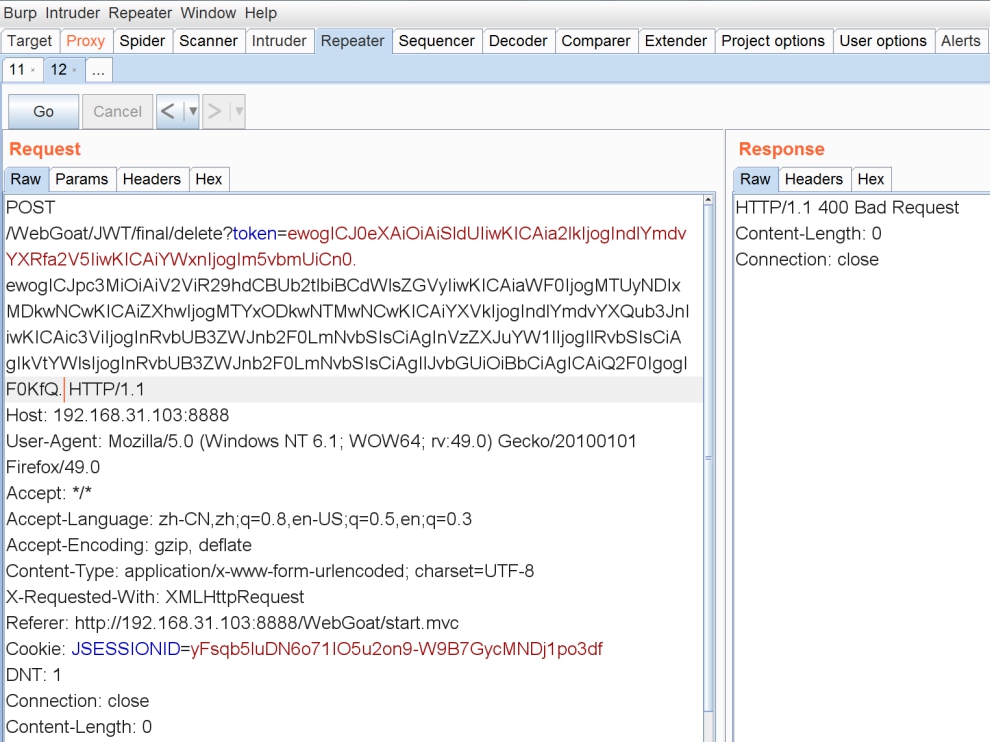Click the Host header line in request
This screenshot has width=991, height=742.
[x=118, y=415]
